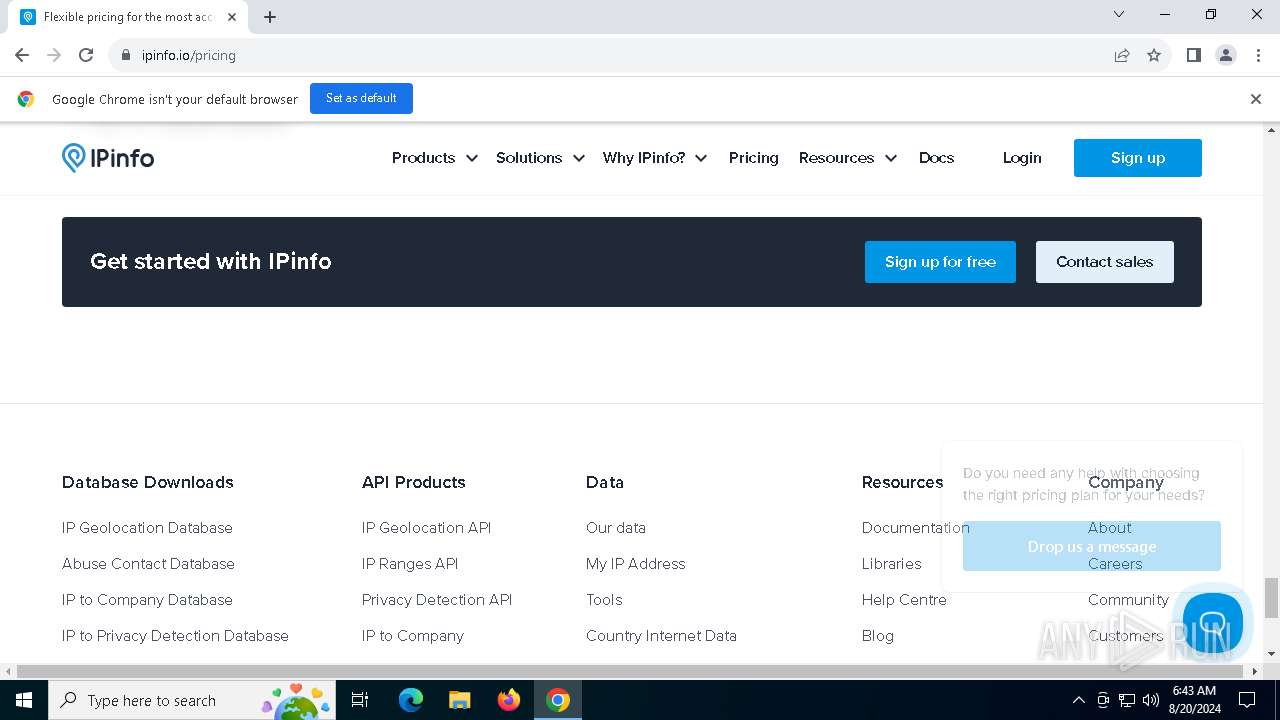Click Drop us a message button
The image size is (1280, 720).
[x=1092, y=546]
